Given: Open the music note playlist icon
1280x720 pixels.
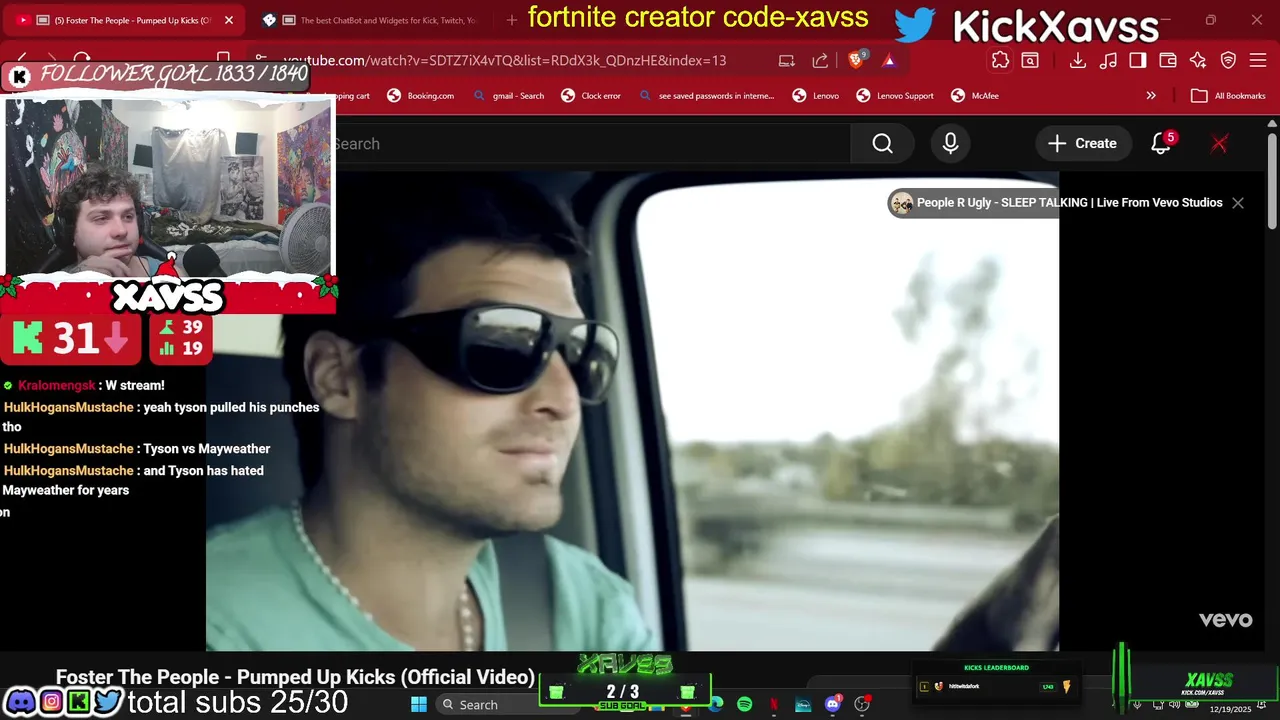Looking at the screenshot, I should (1108, 60).
